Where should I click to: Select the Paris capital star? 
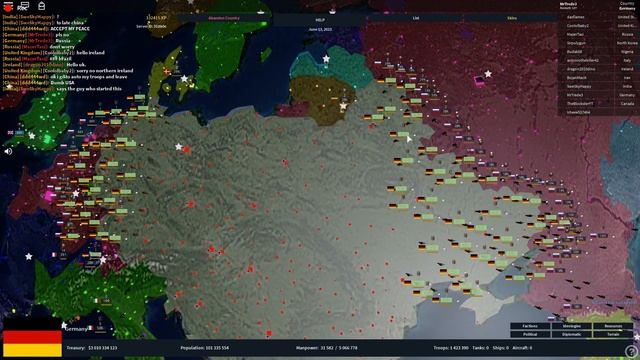click(76, 193)
